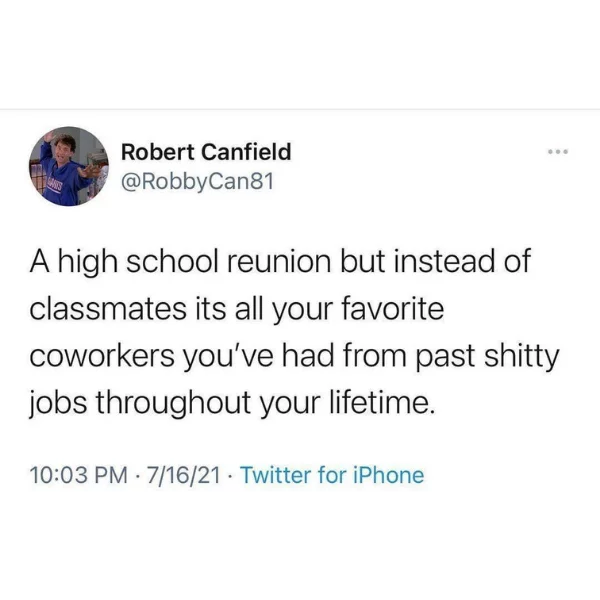Click the tweet line starting "A high school reunion"
Screen dimensions: 600x600
[280, 262]
